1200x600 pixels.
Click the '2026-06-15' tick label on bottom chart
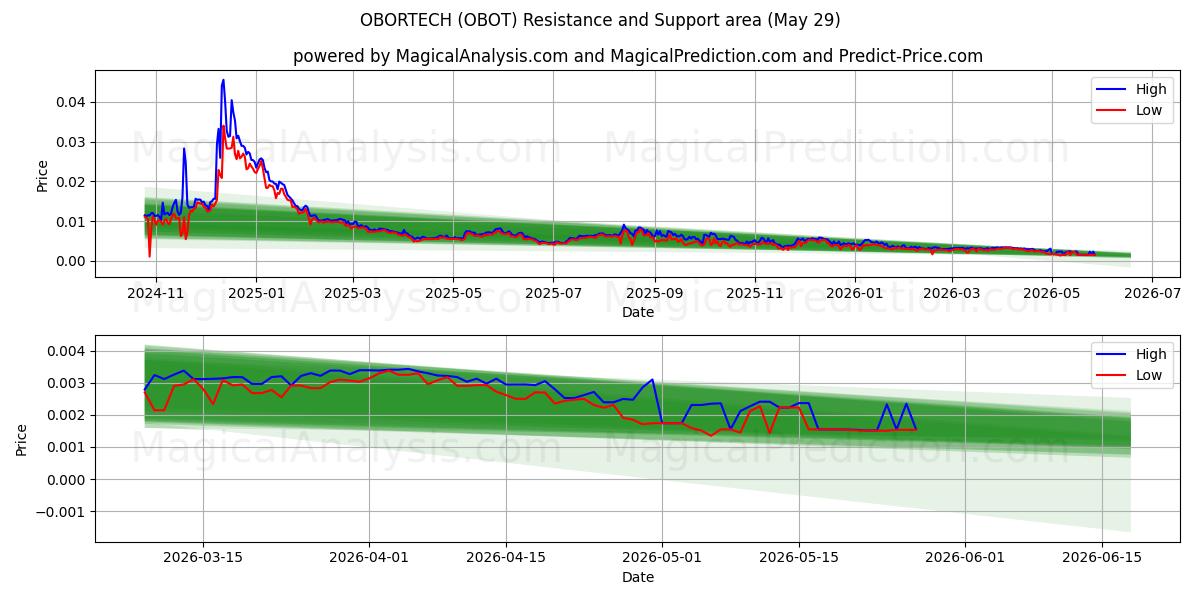[x=1102, y=559]
